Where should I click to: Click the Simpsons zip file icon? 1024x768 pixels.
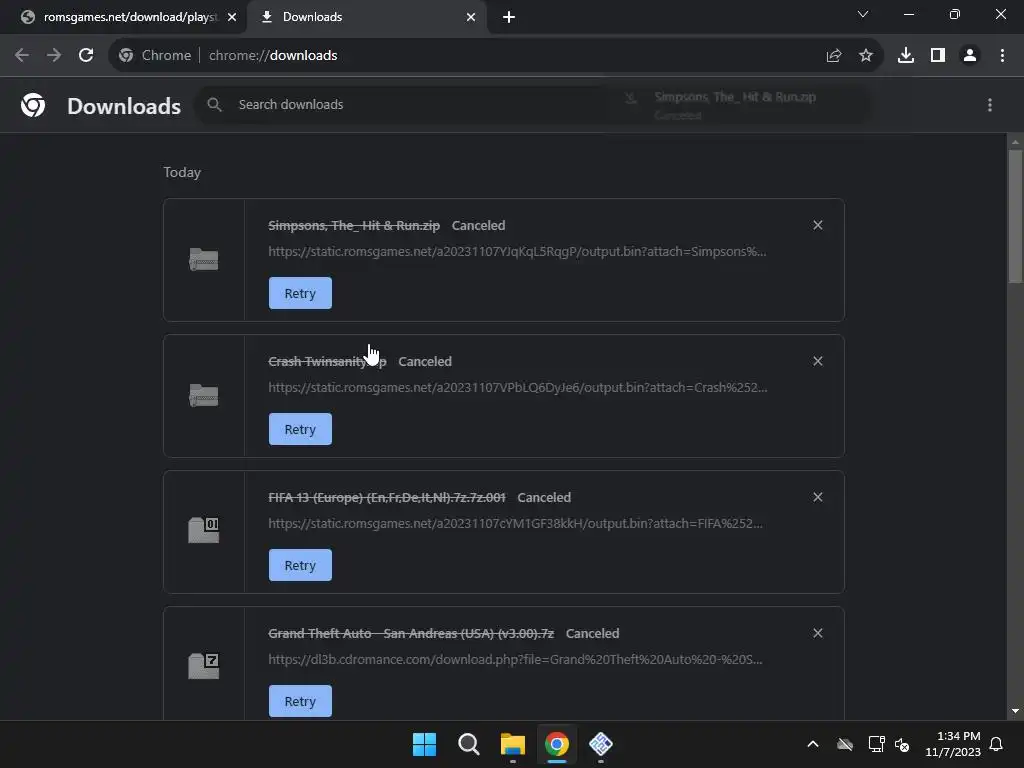pyautogui.click(x=204, y=259)
